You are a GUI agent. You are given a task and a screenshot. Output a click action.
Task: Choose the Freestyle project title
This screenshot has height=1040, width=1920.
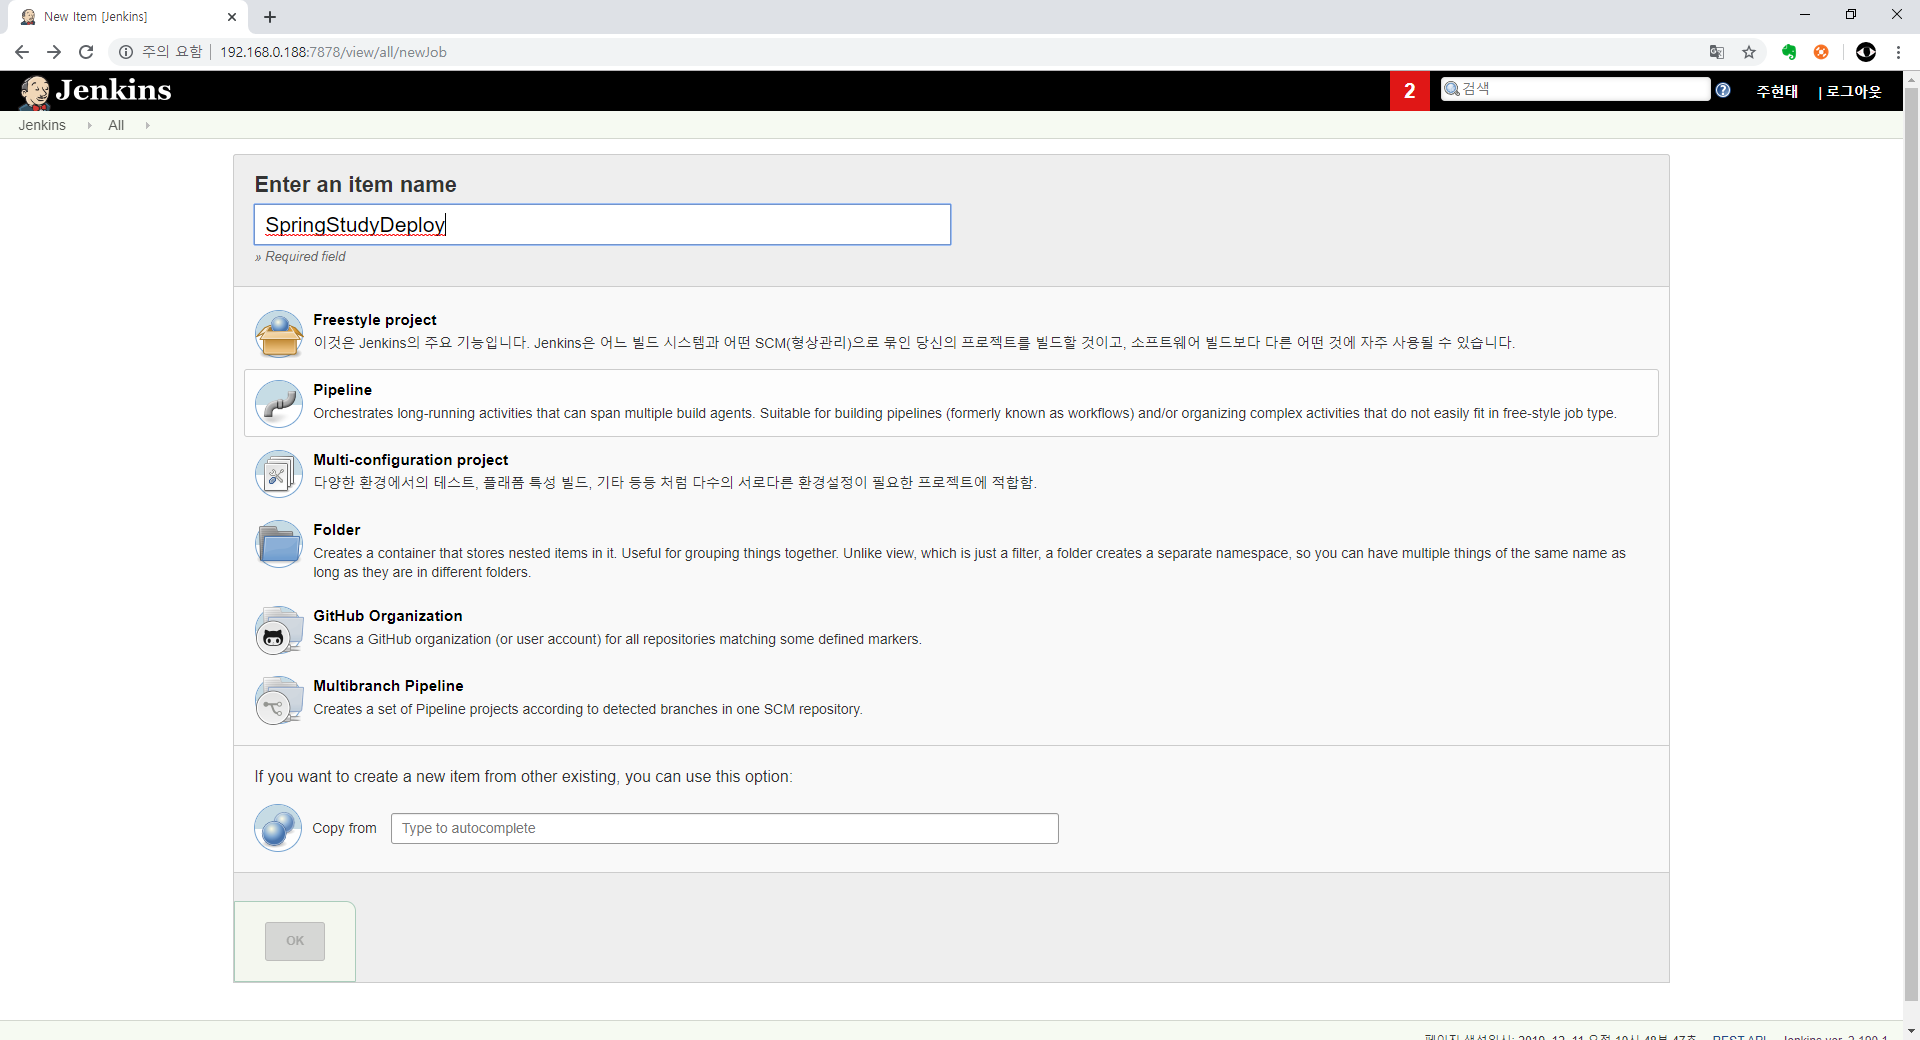[x=375, y=320]
